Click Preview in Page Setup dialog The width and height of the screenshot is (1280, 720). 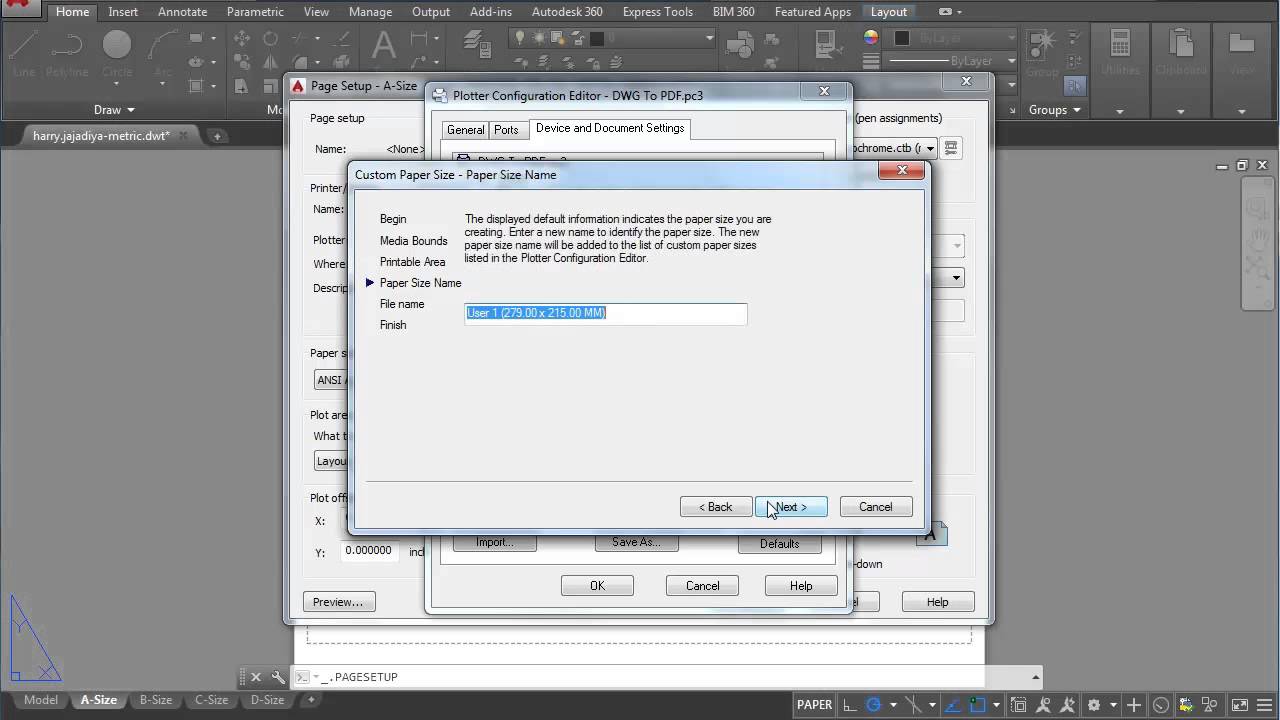(338, 602)
